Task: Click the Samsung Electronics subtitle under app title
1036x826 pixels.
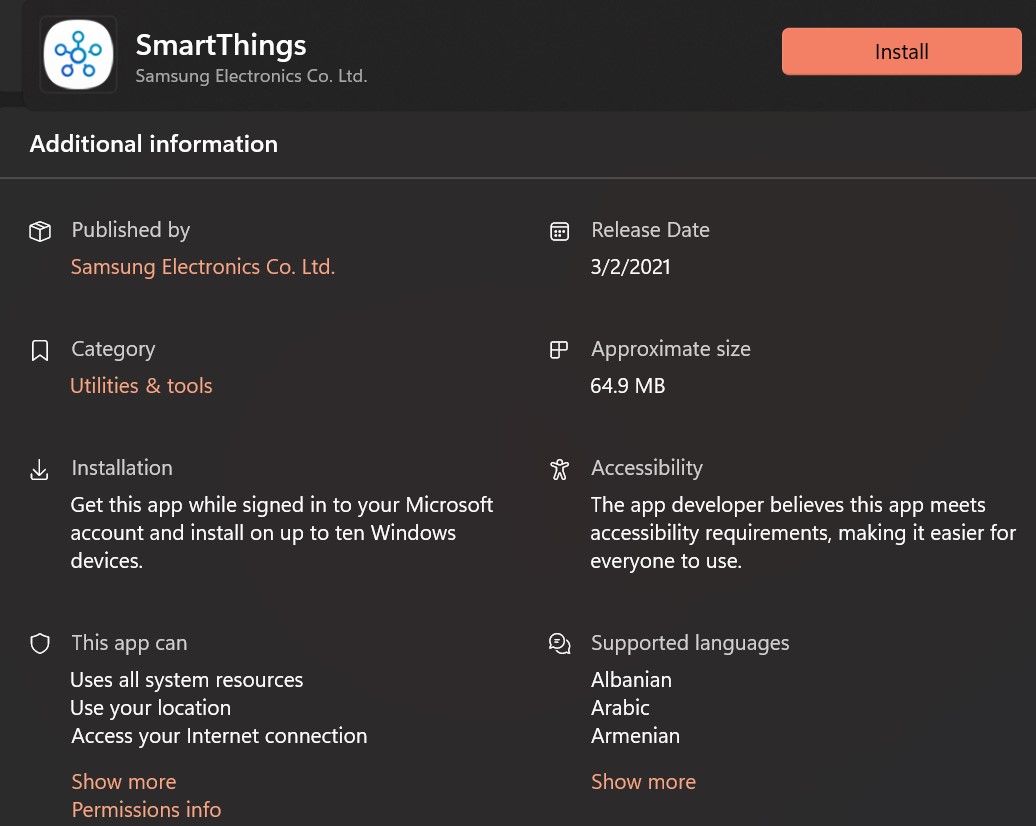Action: 251,76
